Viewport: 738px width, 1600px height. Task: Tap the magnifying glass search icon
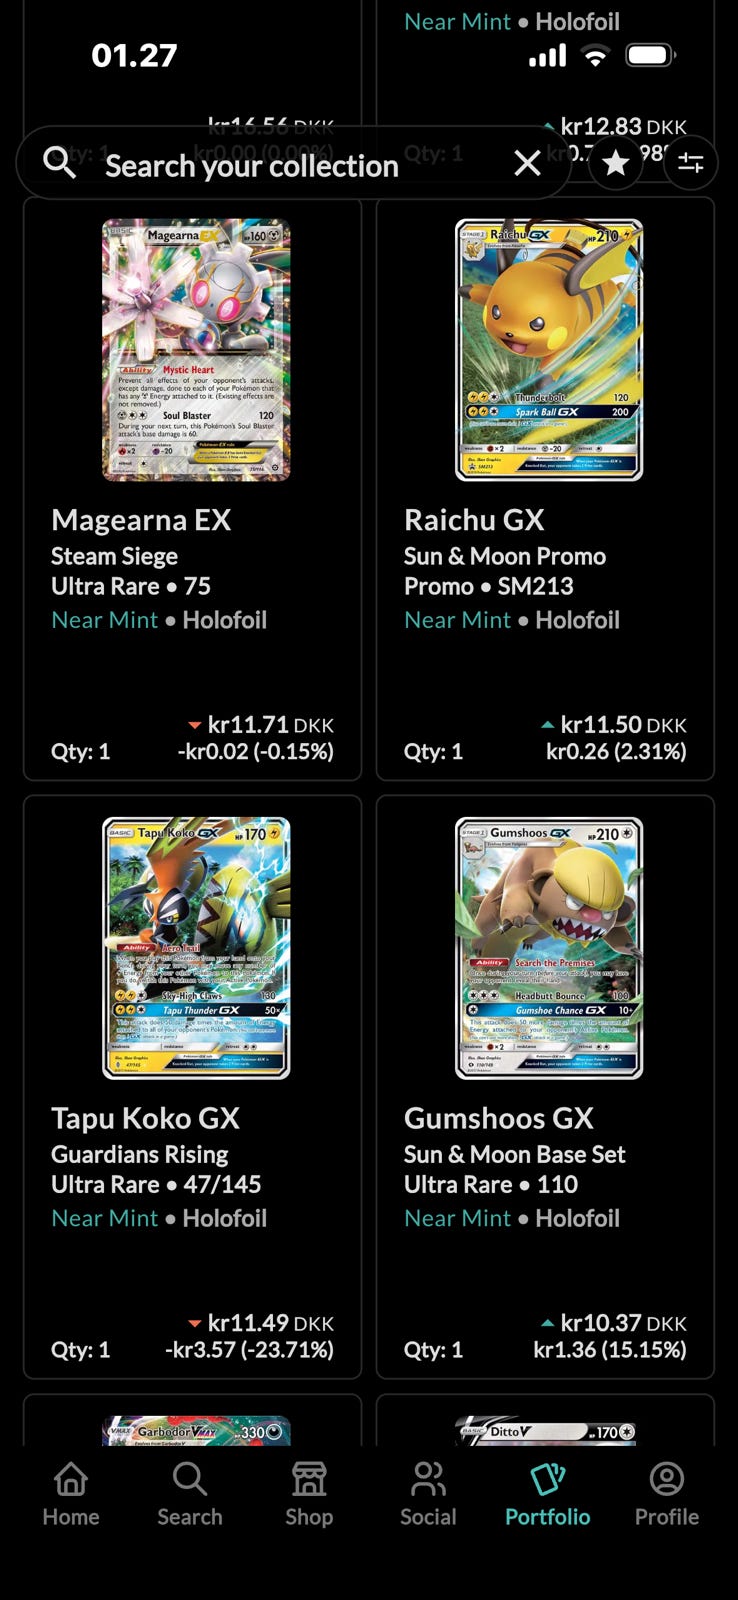coord(60,162)
